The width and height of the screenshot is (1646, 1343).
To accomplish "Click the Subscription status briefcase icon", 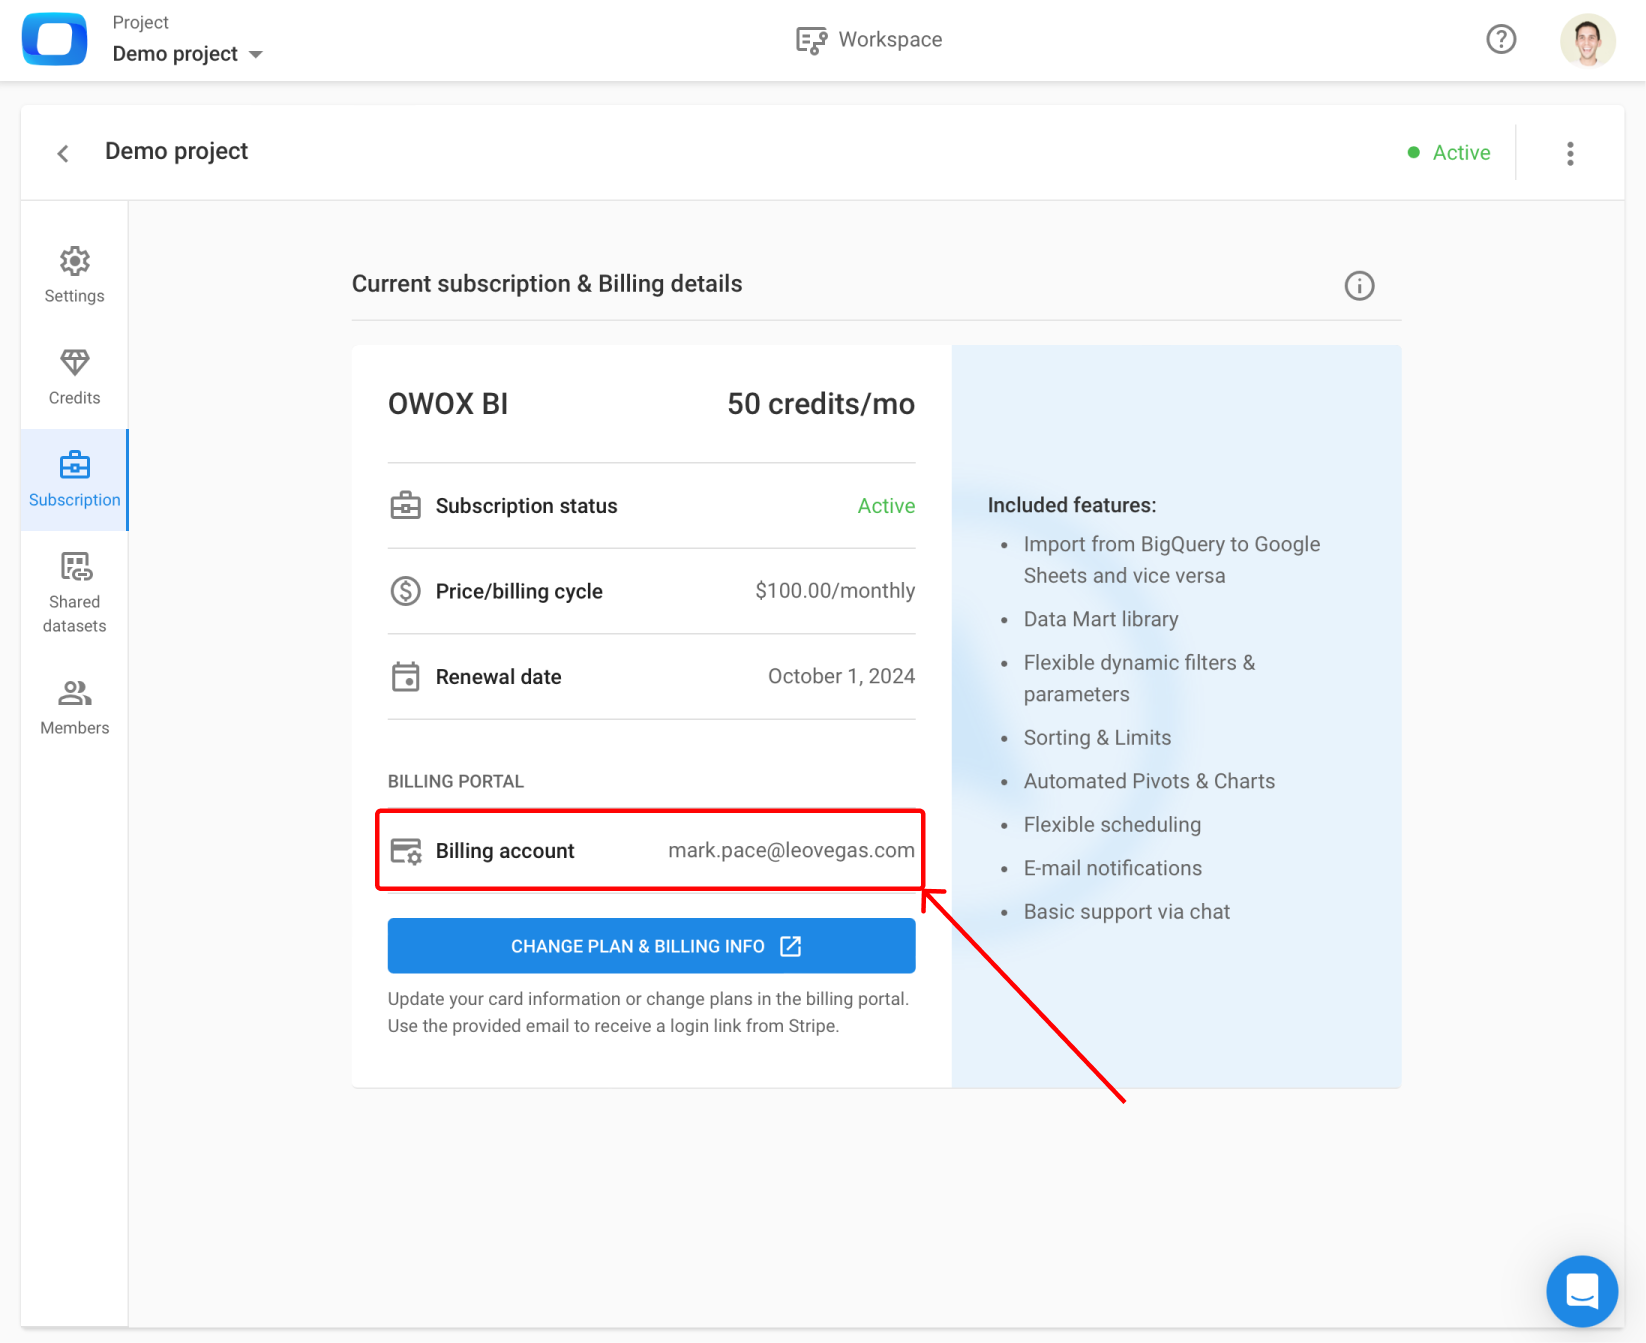I will [405, 506].
